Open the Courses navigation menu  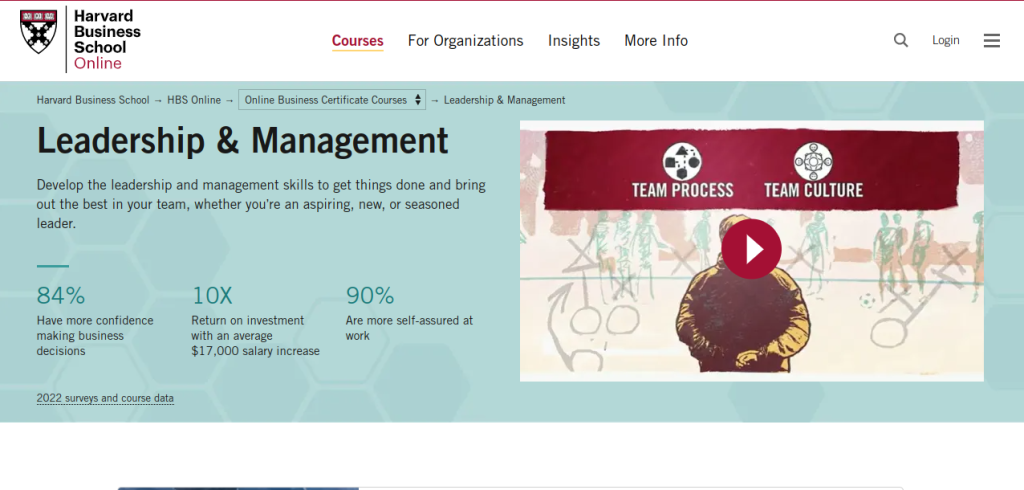[x=357, y=41]
